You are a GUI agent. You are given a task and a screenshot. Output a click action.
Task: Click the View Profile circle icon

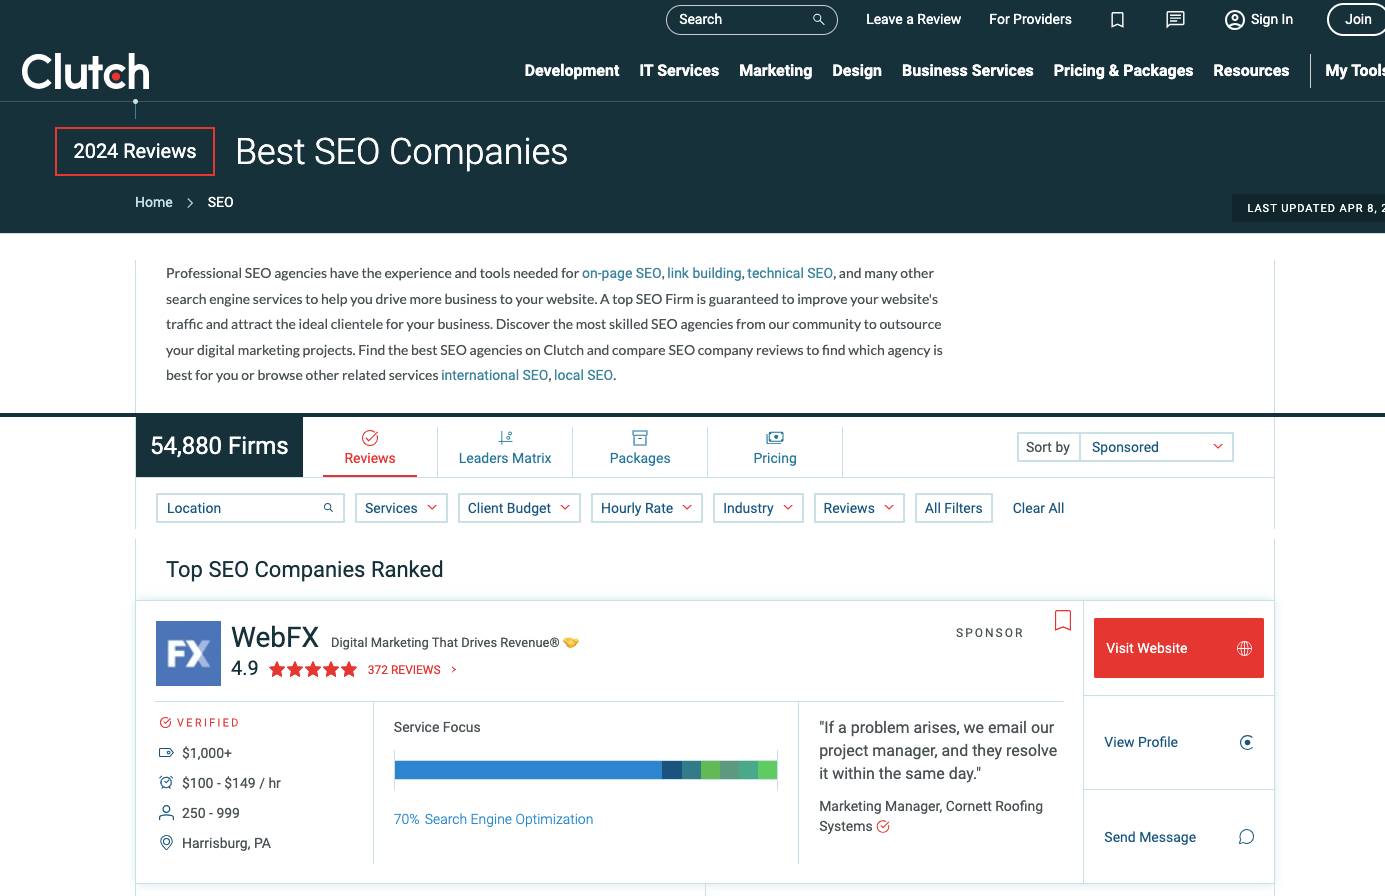click(x=1246, y=742)
